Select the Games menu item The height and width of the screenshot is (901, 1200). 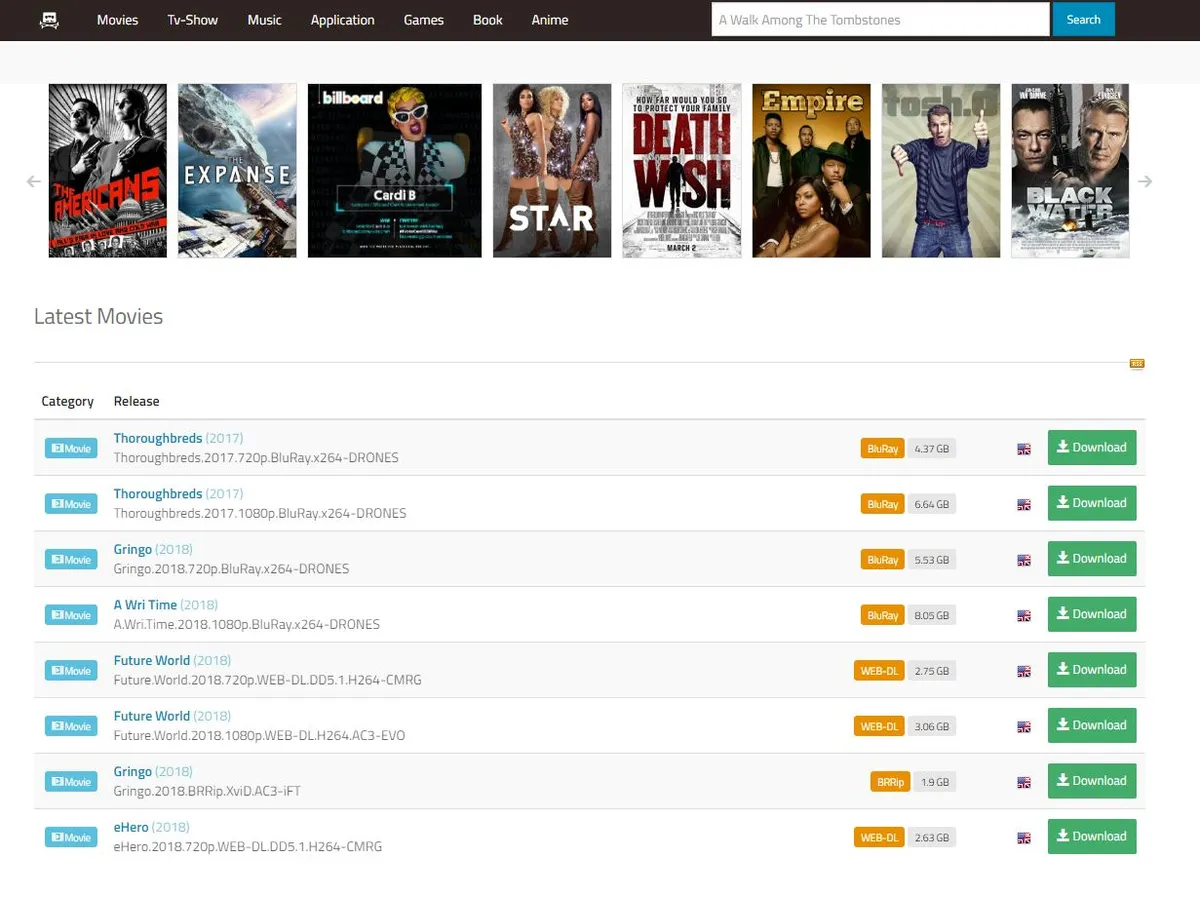[423, 19]
